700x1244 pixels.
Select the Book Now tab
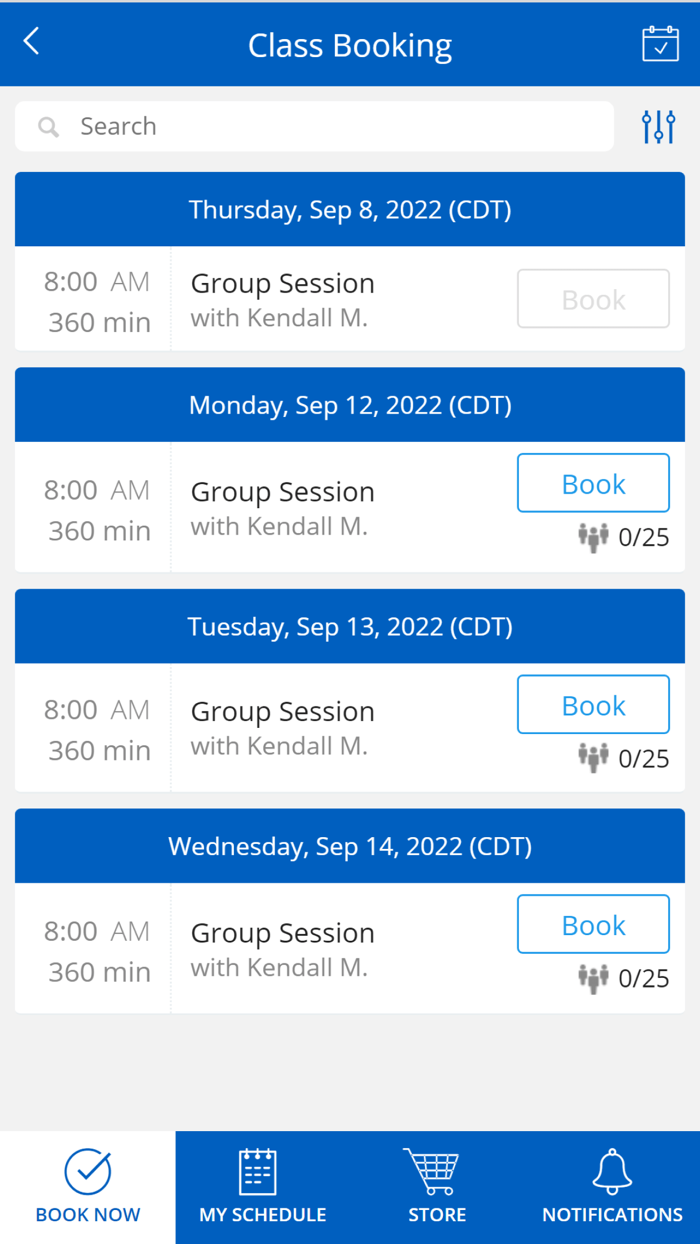click(x=88, y=1187)
